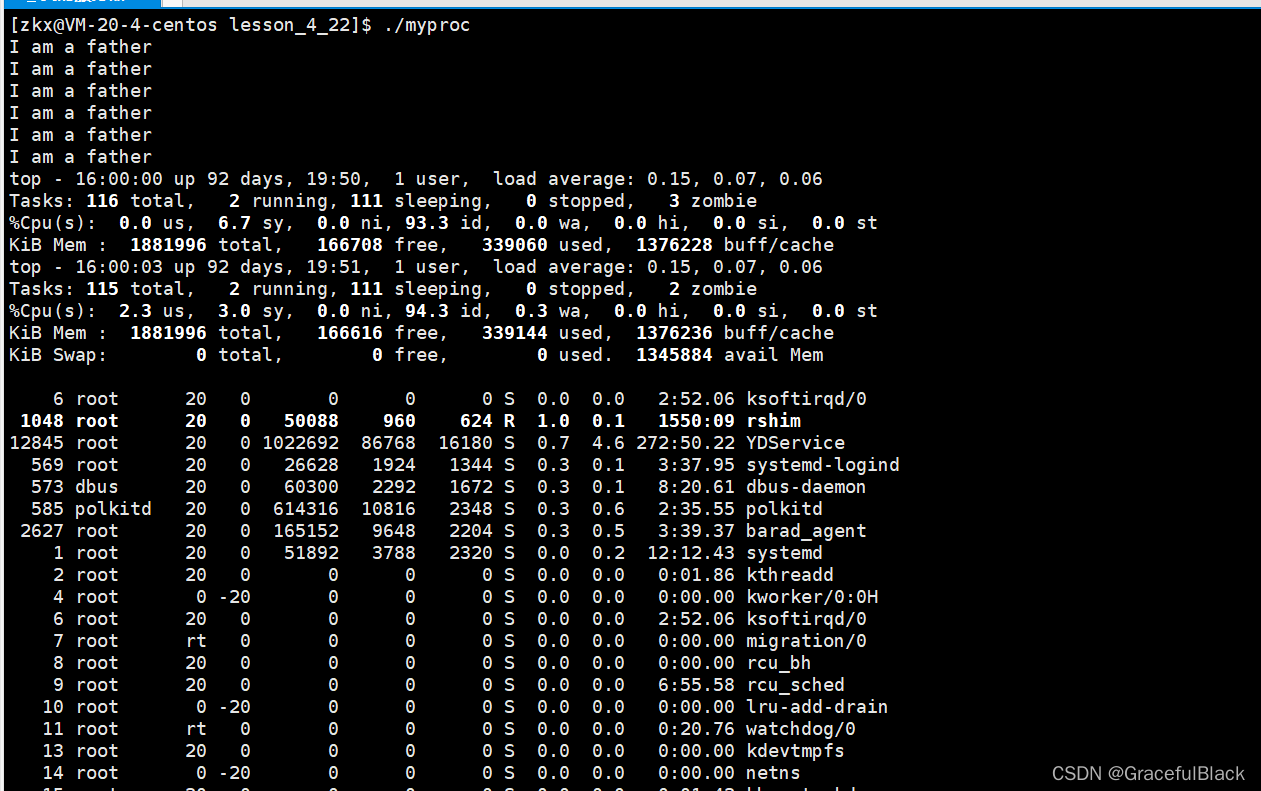Click the 1376228 buff/cache value
Viewport: 1261px width, 791px height.
[x=674, y=245]
